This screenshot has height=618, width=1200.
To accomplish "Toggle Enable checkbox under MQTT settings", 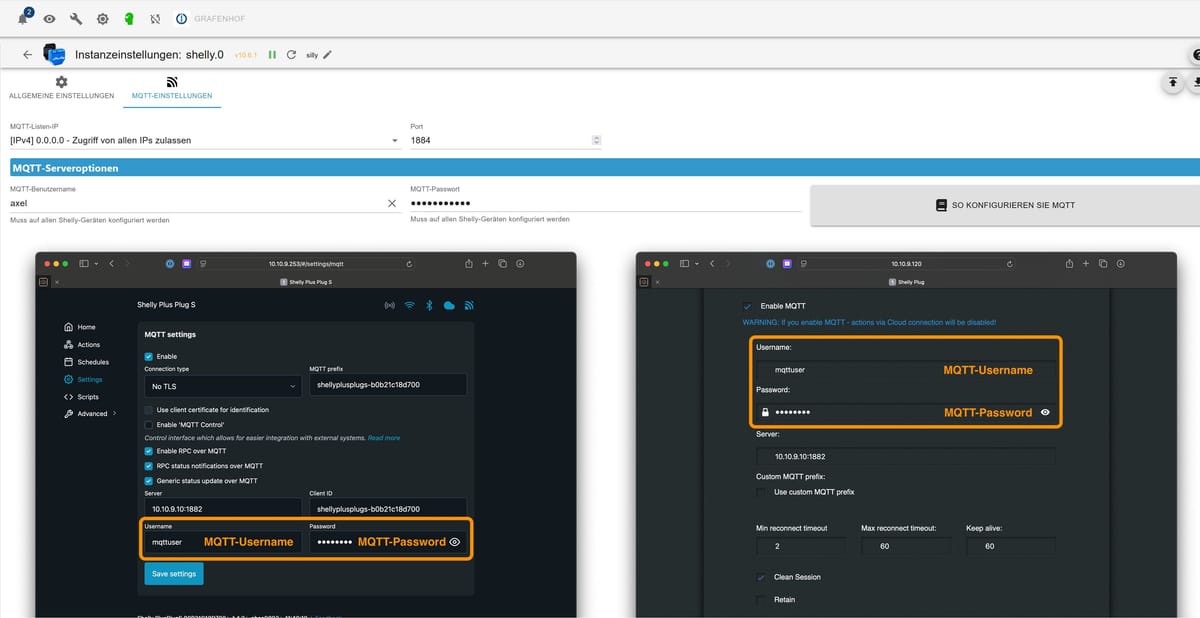I will [149, 356].
